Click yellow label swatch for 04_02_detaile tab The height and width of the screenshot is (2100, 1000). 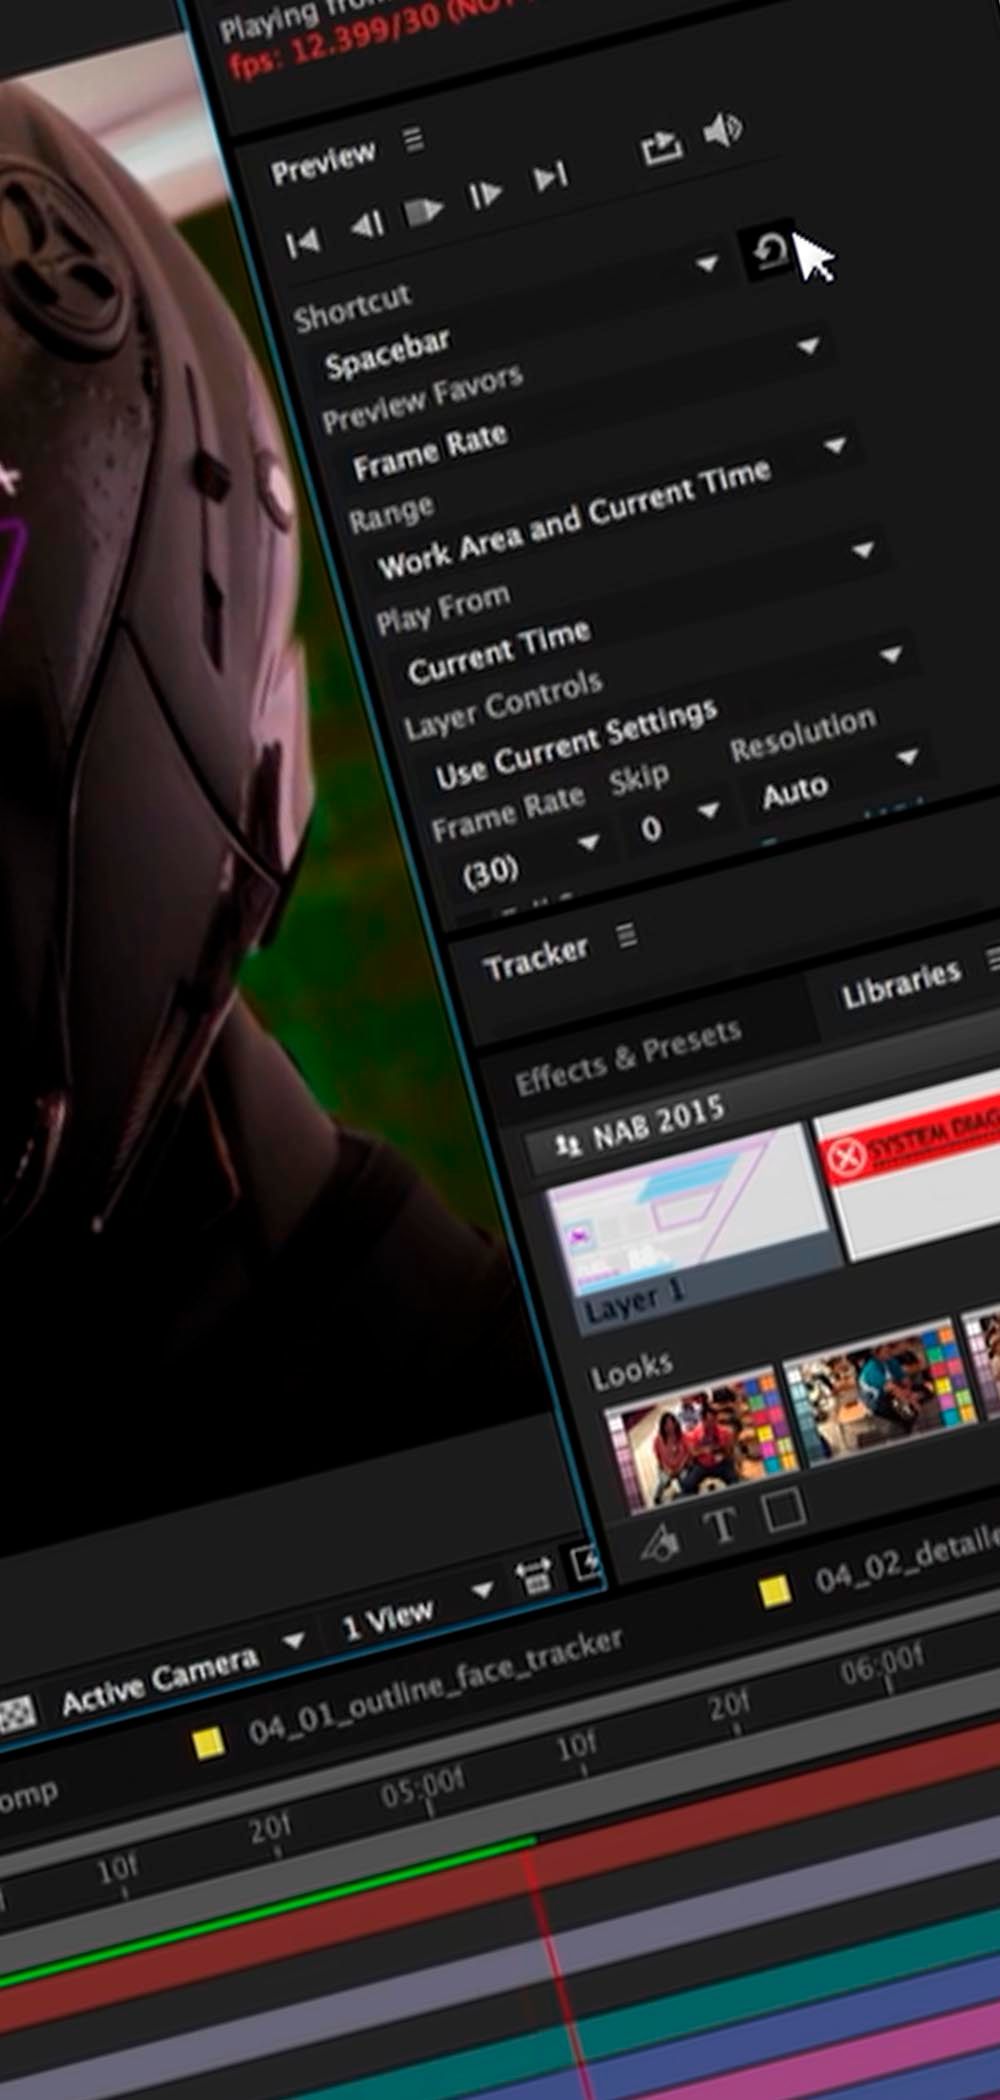pyautogui.click(x=775, y=1590)
